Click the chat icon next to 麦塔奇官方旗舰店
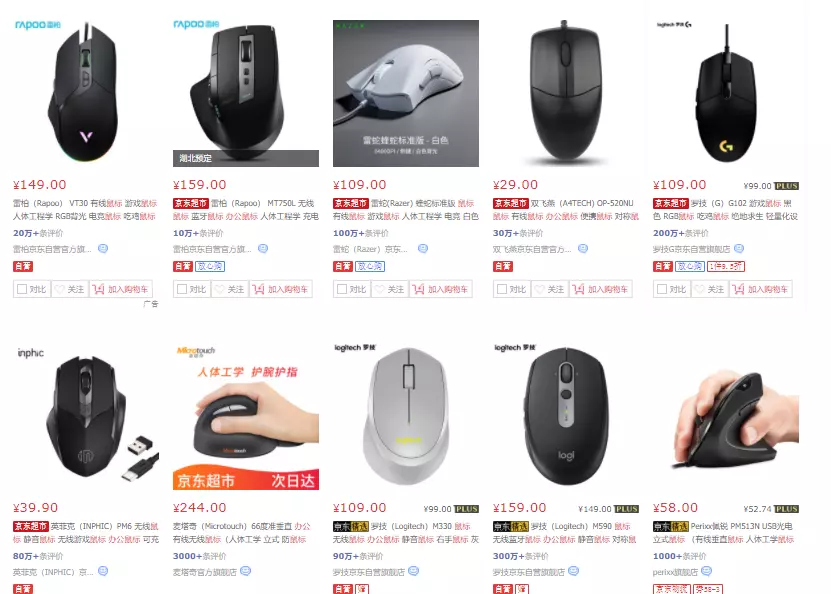The image size is (831, 594). coord(245,571)
